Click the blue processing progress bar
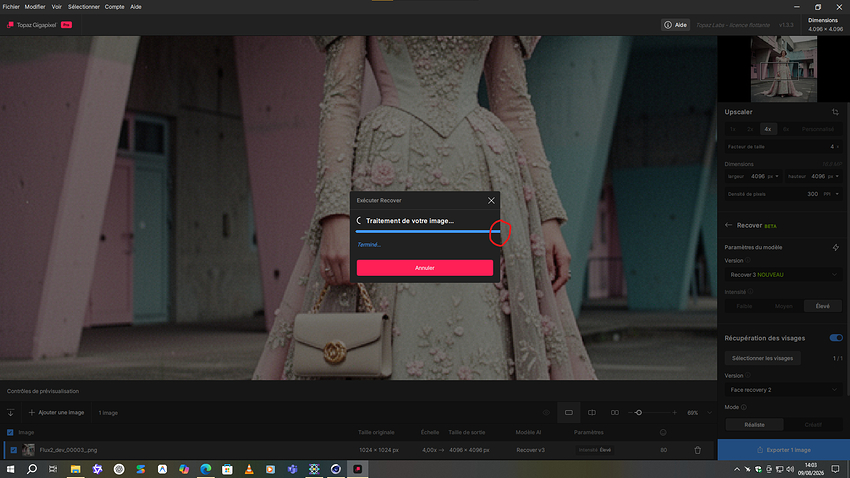This screenshot has width=850, height=478. coord(428,231)
